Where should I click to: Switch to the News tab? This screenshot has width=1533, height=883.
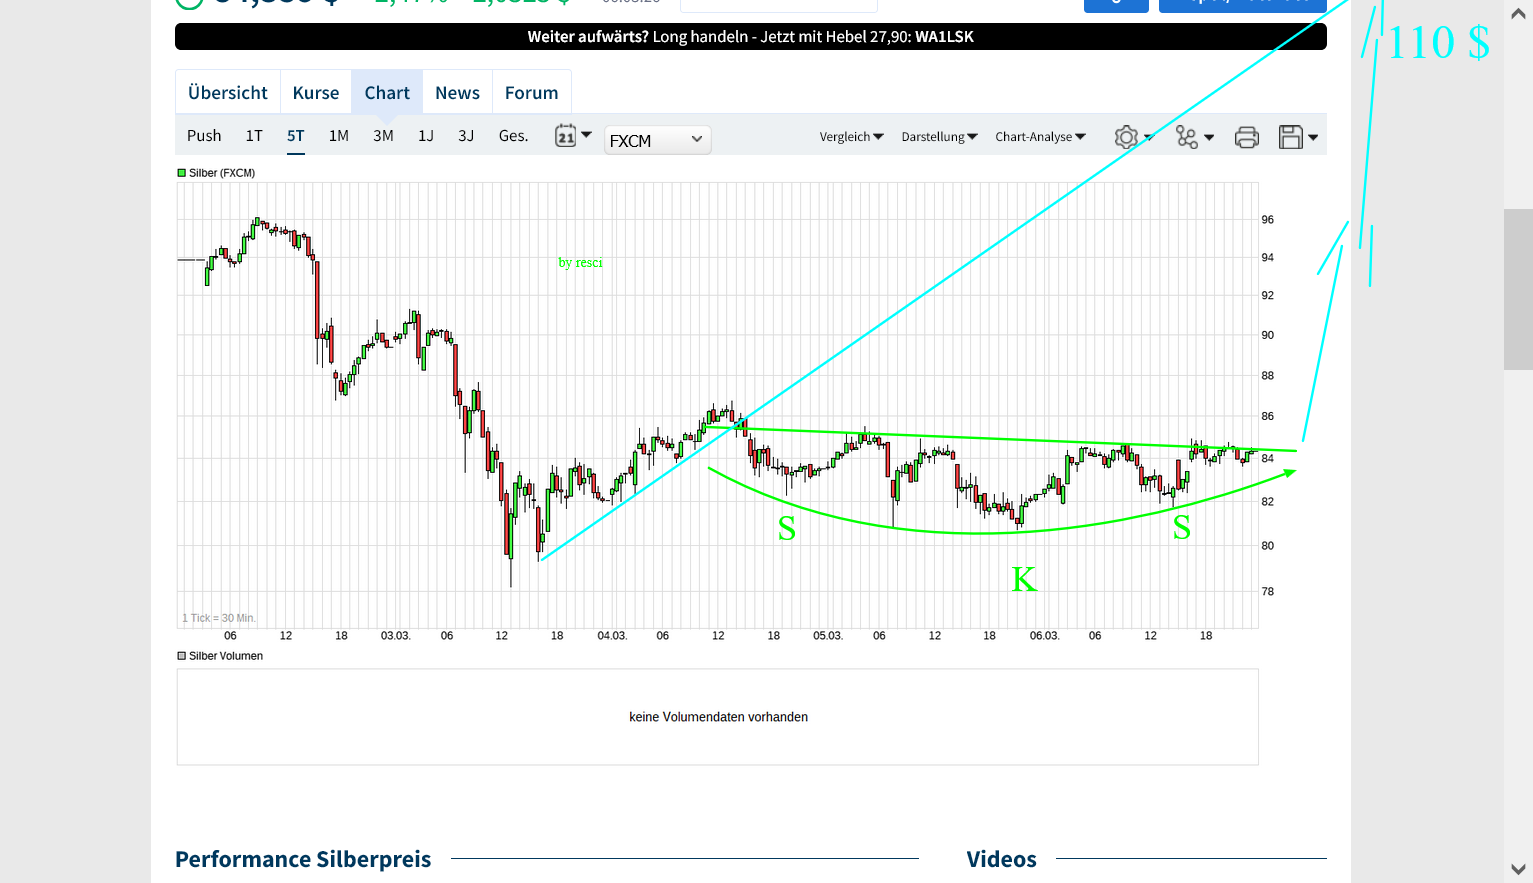457,93
